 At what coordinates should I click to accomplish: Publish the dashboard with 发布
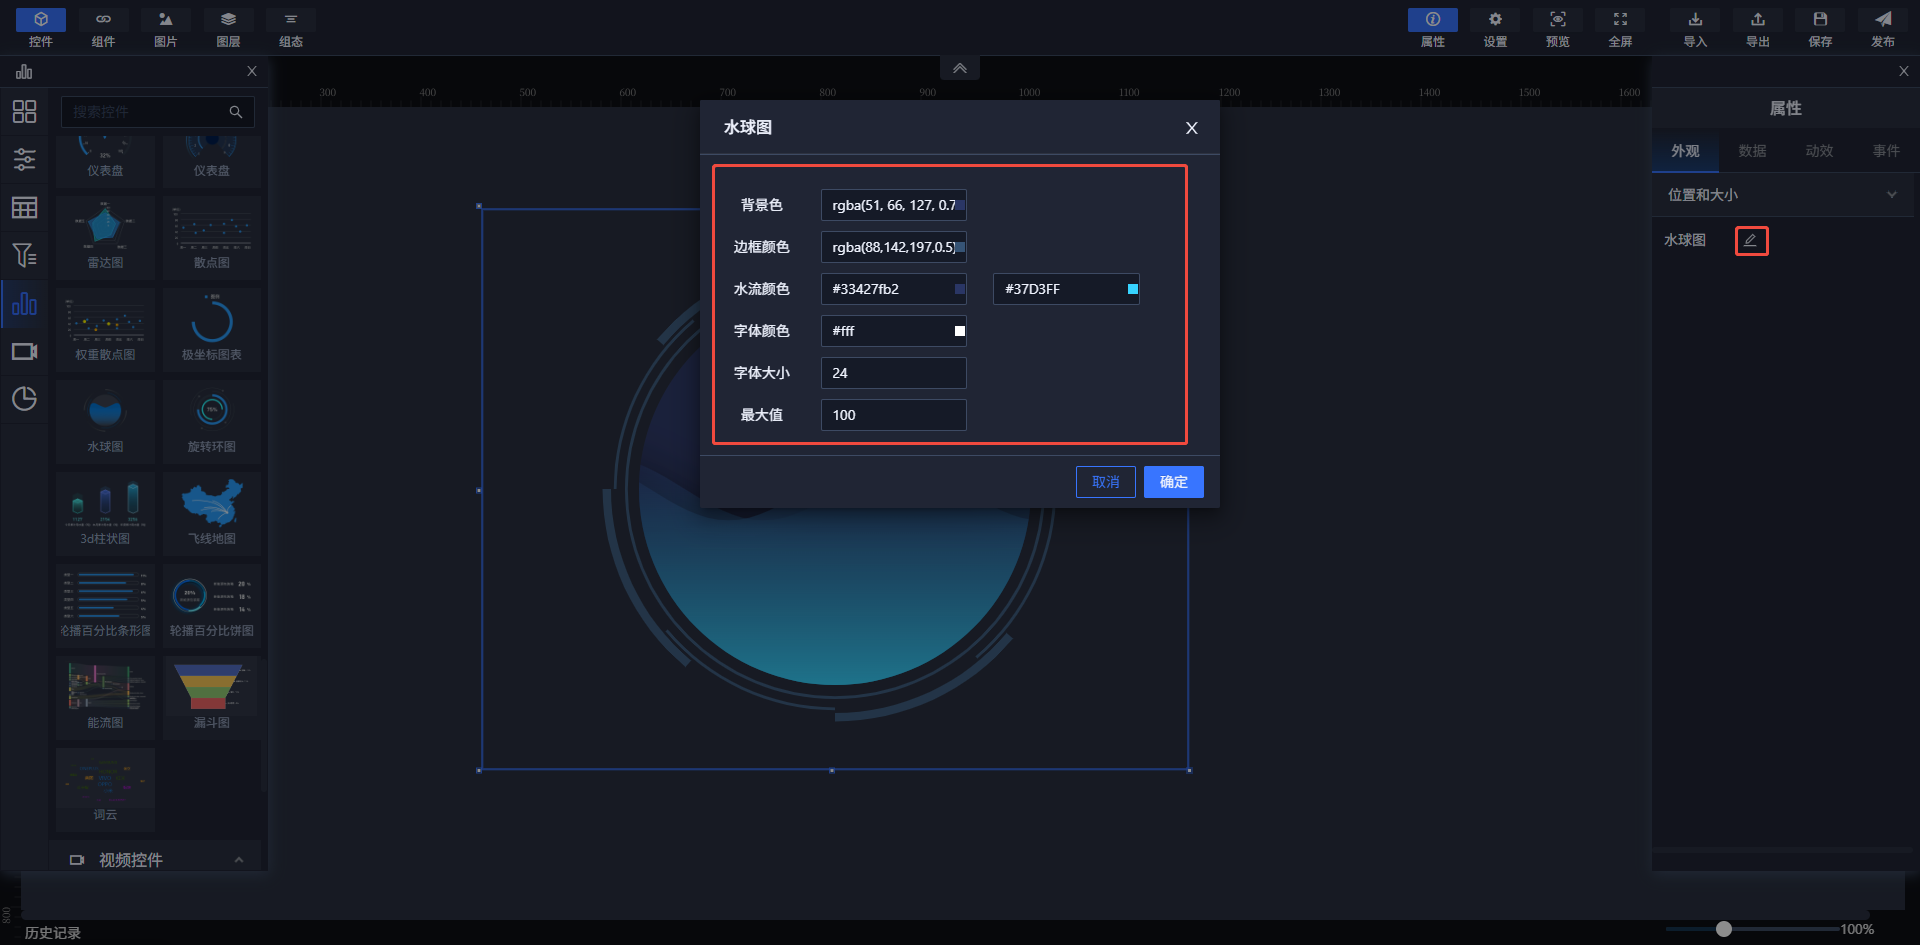[1883, 28]
